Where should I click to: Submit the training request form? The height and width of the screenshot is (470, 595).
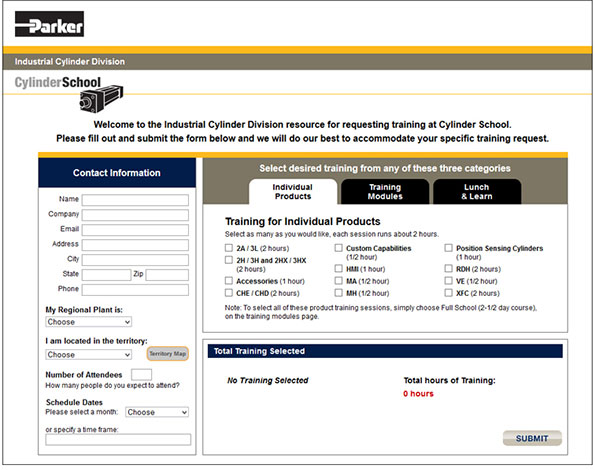pos(532,439)
